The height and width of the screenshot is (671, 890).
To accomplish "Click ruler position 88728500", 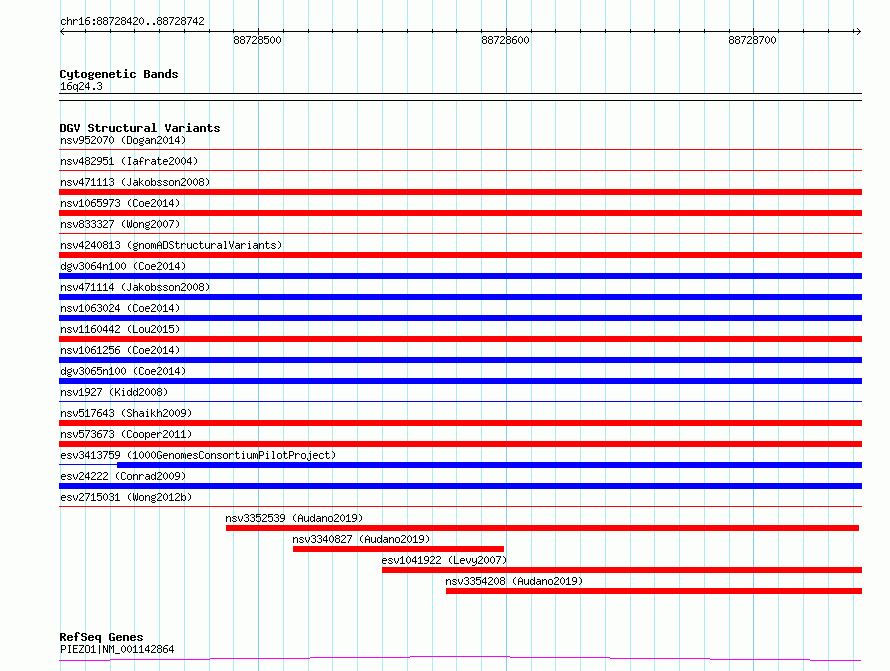I will [x=257, y=40].
